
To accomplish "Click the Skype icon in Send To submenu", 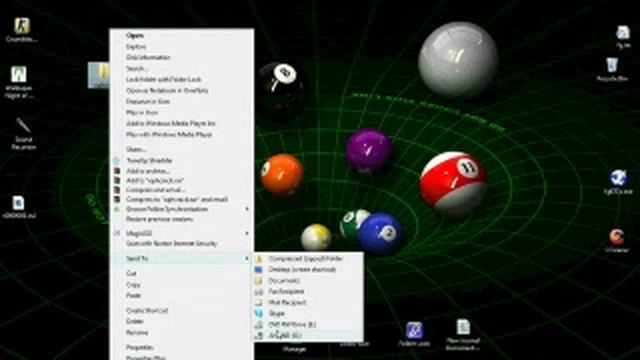I will [x=259, y=313].
